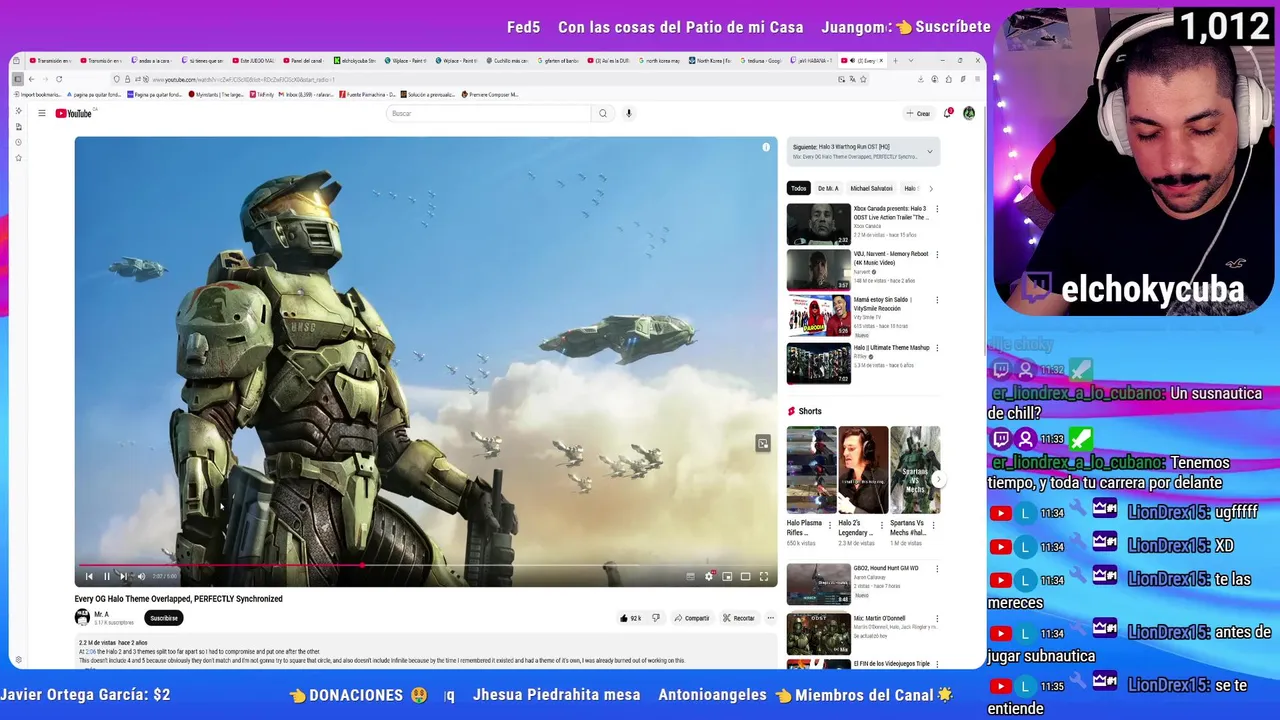The height and width of the screenshot is (720, 1280).
Task: Open Mamá estoy Sin Saldo video
Action: [x=818, y=316]
